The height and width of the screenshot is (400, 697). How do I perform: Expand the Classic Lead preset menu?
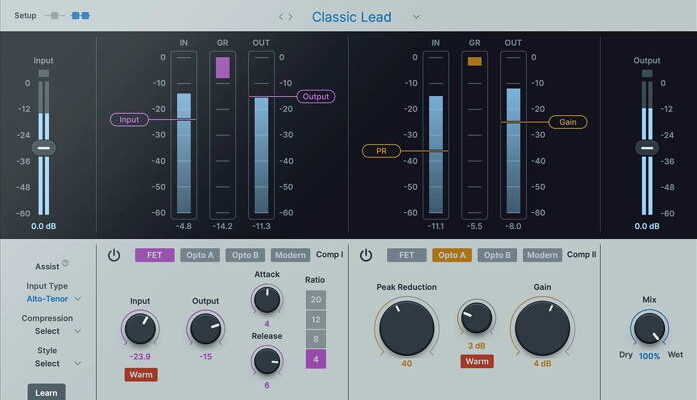tap(416, 17)
